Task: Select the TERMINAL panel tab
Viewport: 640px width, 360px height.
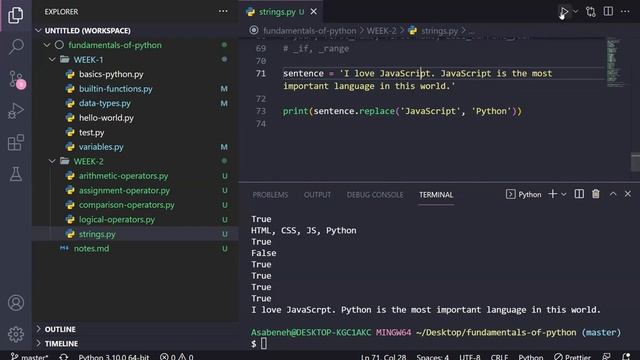Action: tap(436, 195)
